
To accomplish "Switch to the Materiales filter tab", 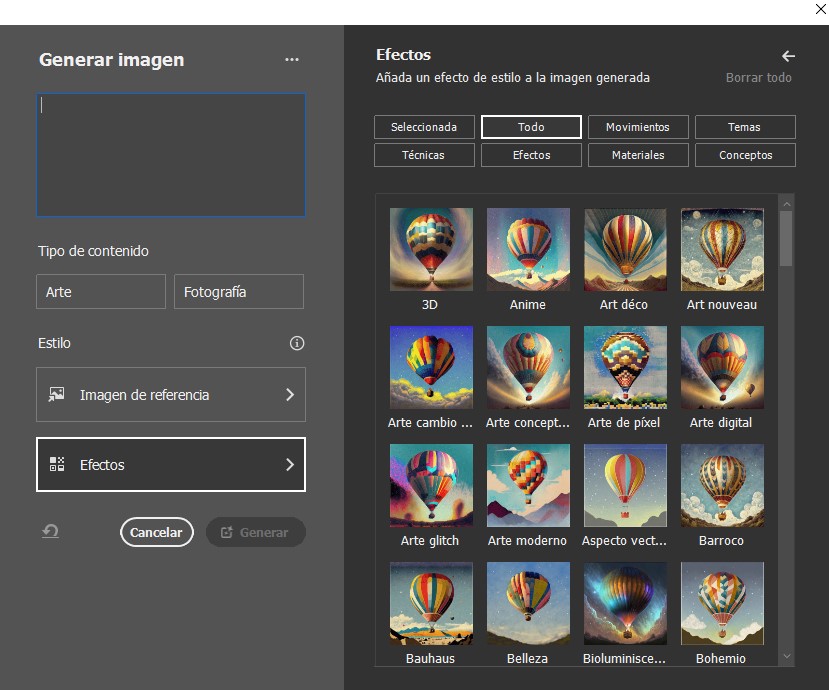I will [638, 155].
